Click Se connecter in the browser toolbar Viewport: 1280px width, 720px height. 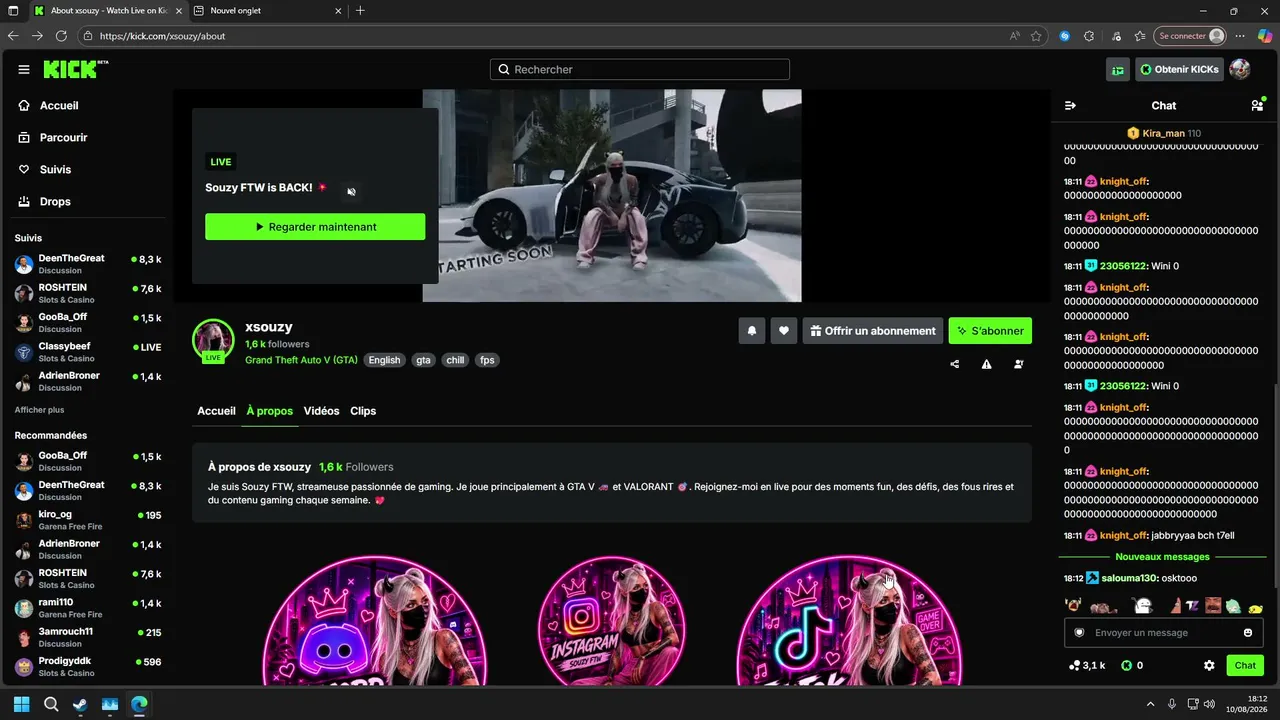[x=1190, y=36]
